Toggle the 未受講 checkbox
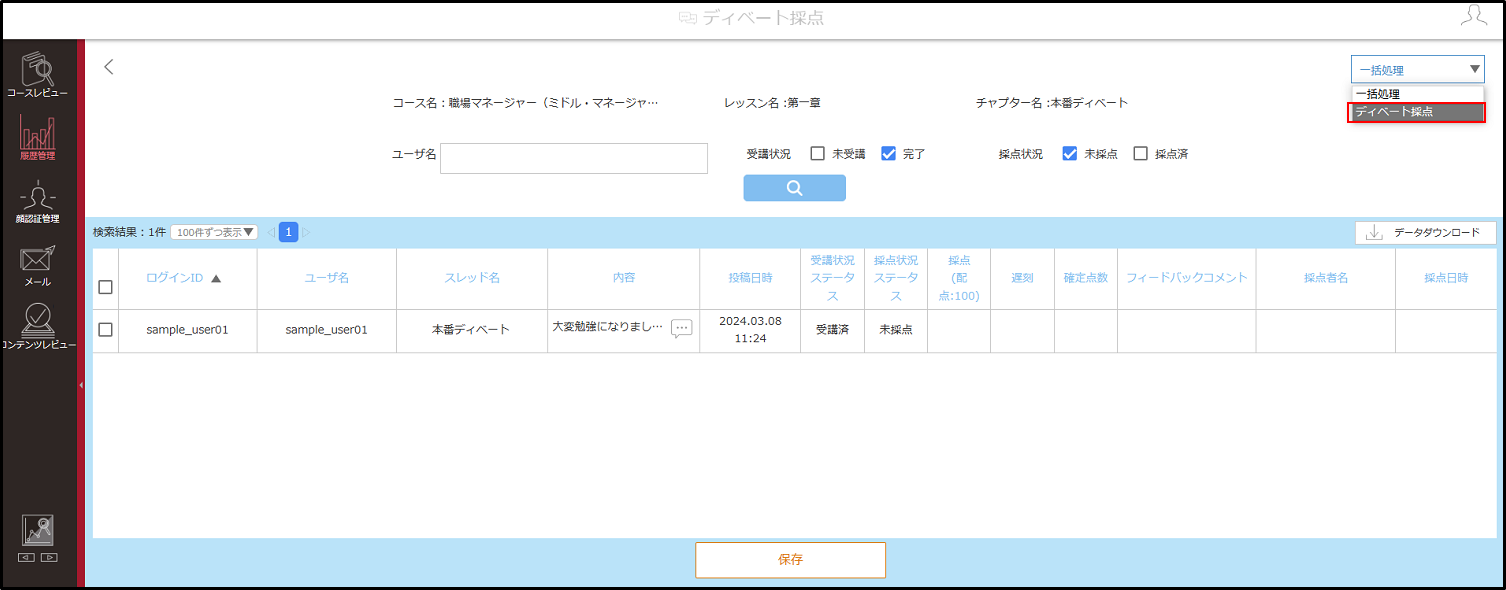Image resolution: width=1506 pixels, height=590 pixels. (817, 154)
